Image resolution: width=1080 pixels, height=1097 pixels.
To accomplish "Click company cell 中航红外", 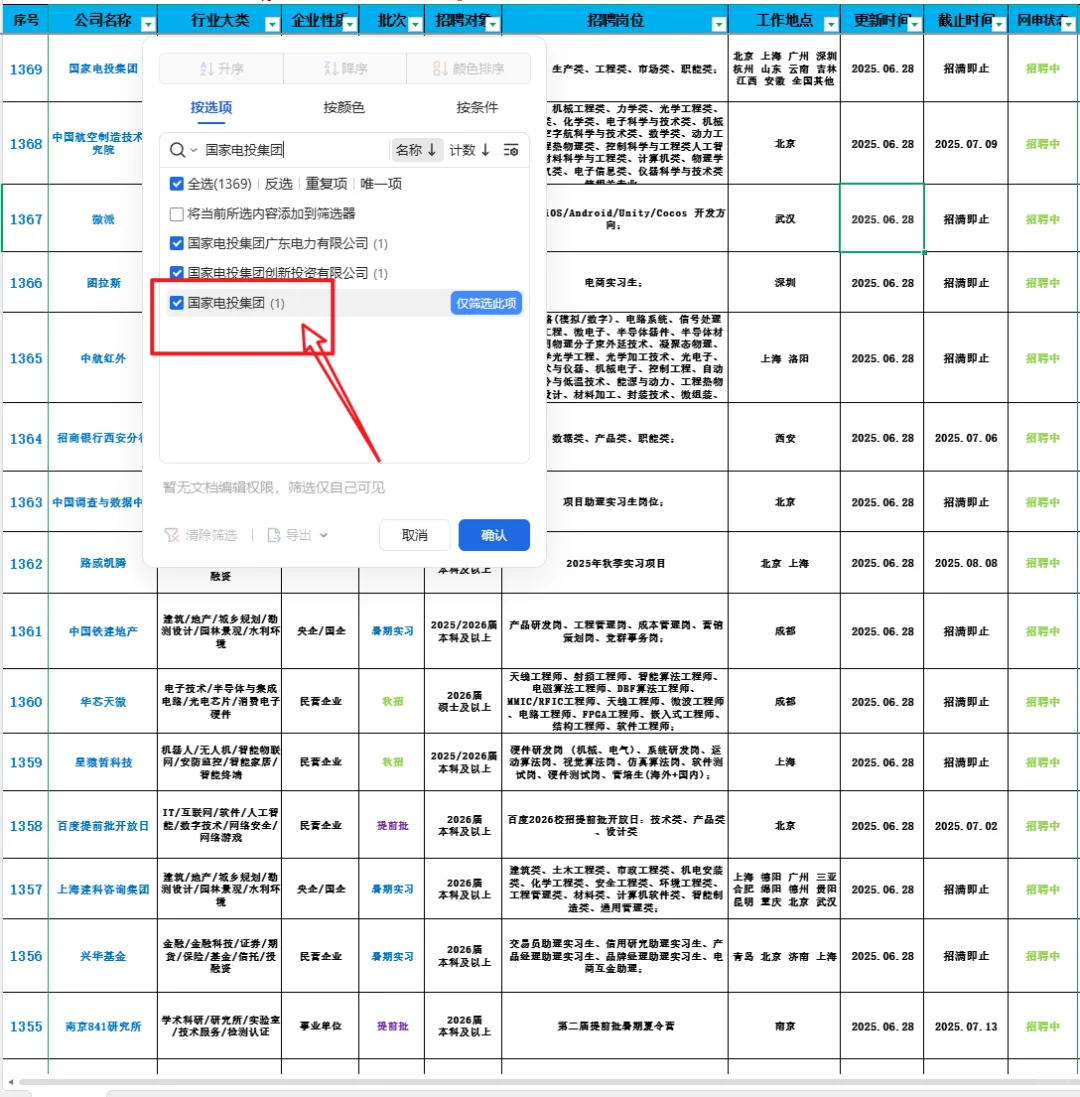I will point(103,358).
